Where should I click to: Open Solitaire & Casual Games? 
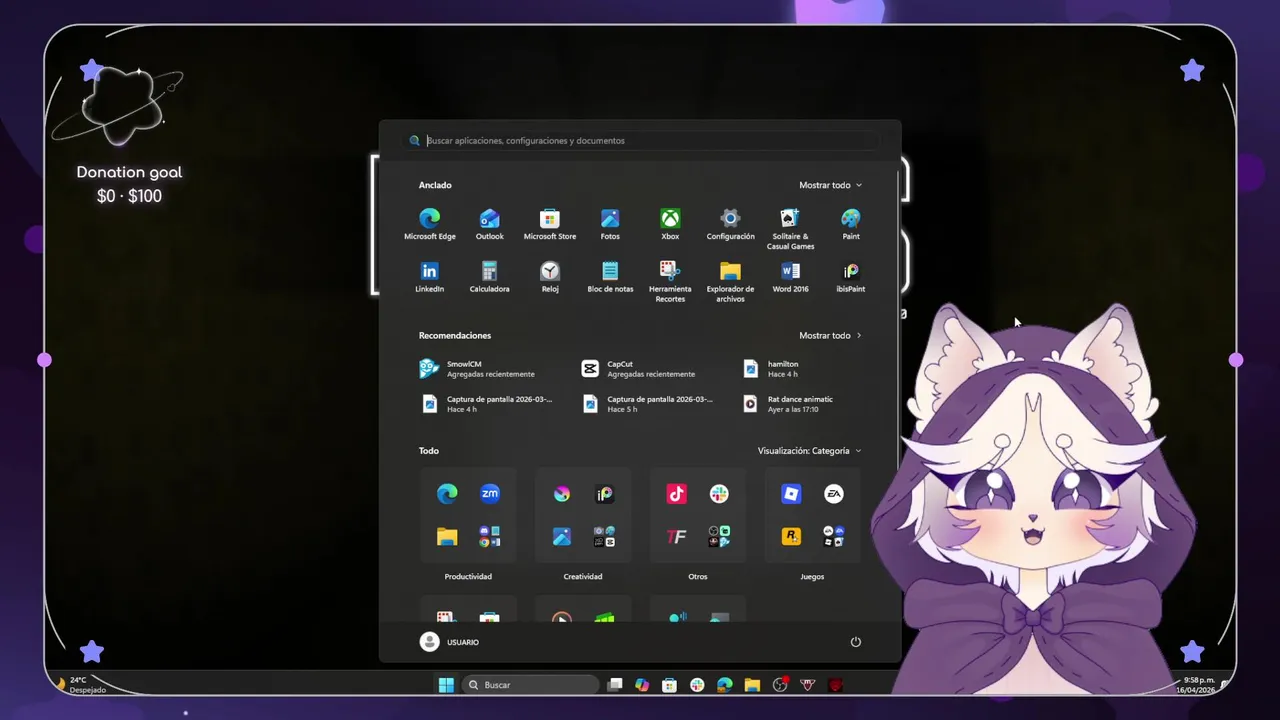pos(790,229)
